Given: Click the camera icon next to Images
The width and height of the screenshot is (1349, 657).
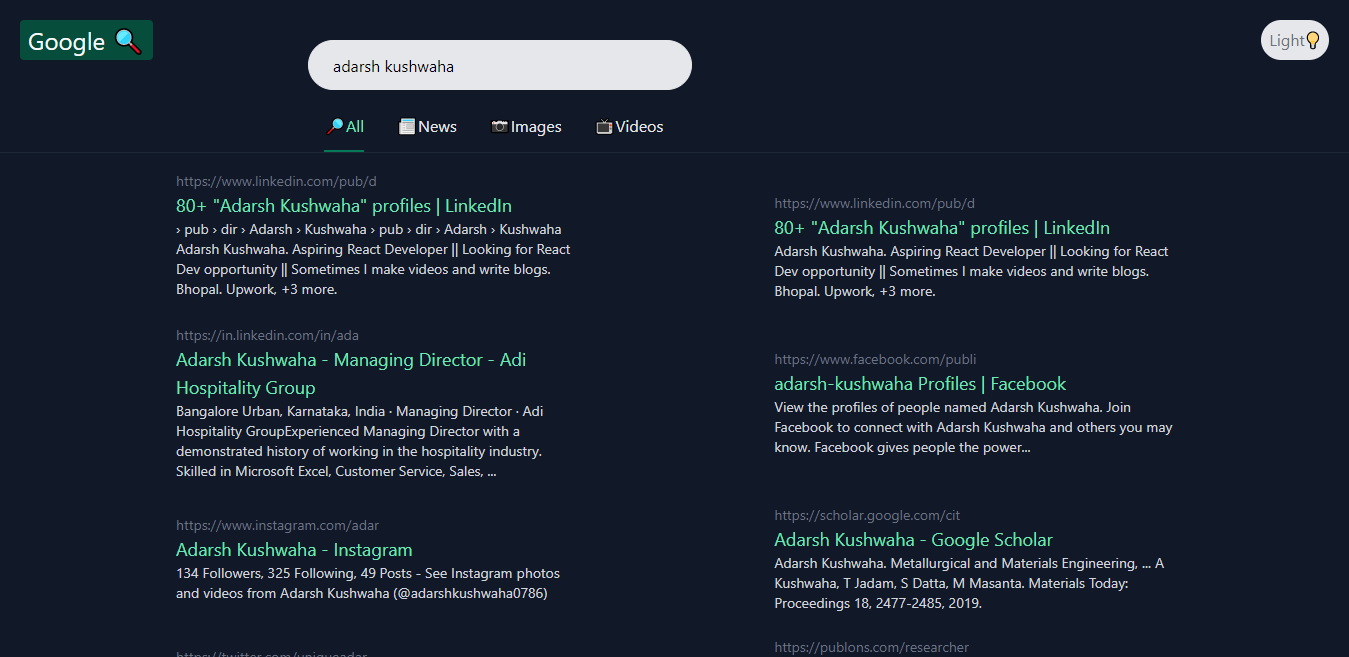Looking at the screenshot, I should [x=500, y=127].
